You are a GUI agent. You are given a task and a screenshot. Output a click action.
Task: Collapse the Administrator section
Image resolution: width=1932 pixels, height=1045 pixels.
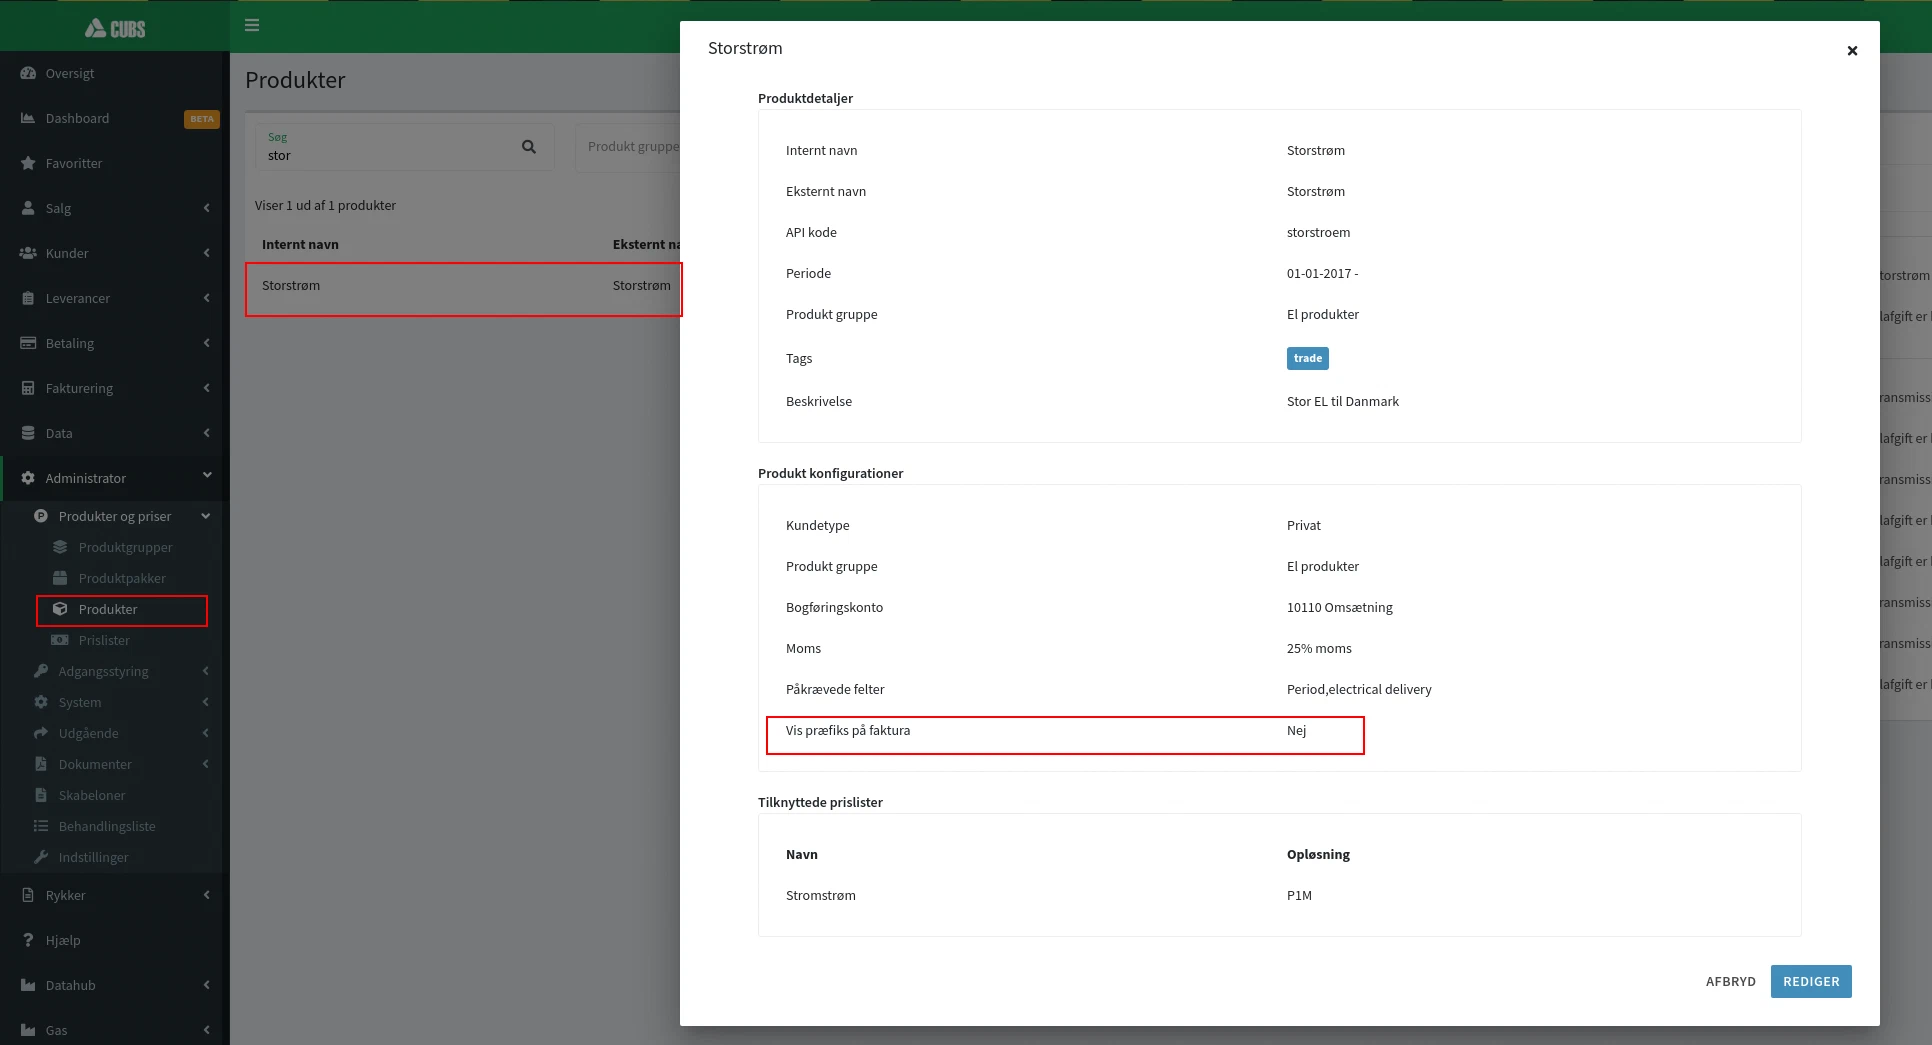(x=206, y=476)
